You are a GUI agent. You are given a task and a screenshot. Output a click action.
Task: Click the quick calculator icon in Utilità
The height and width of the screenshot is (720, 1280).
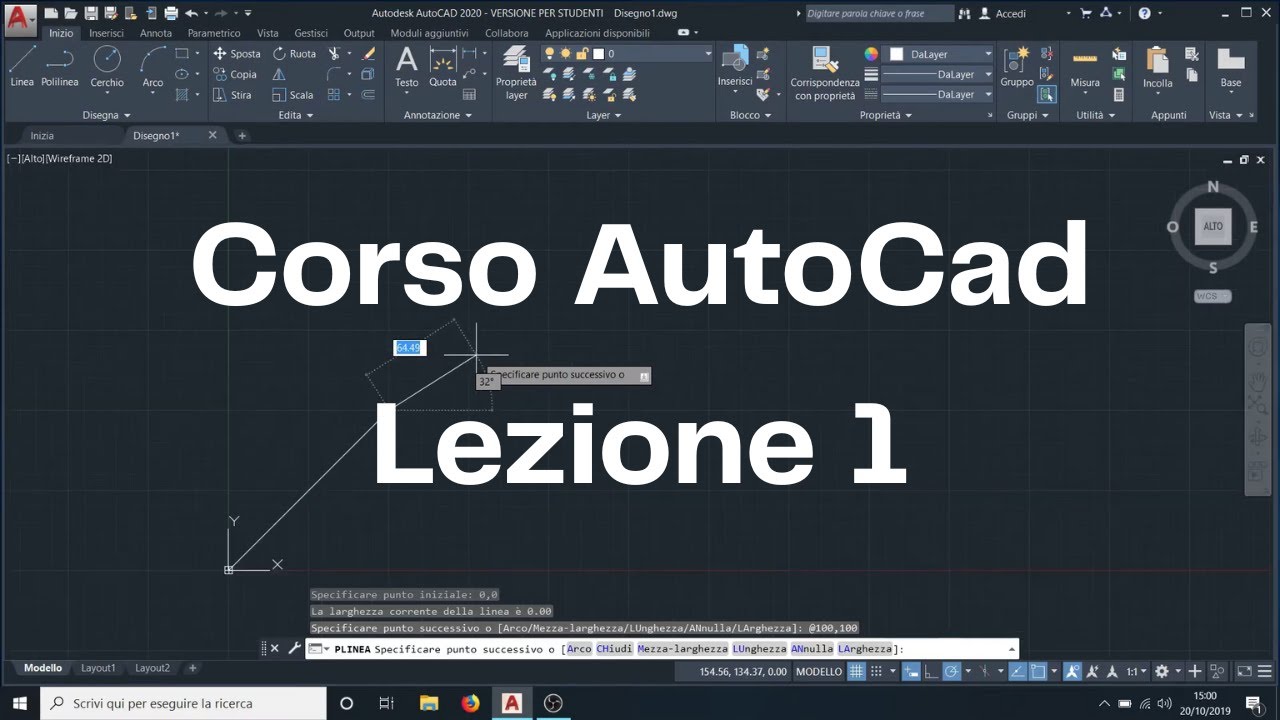point(1119,95)
